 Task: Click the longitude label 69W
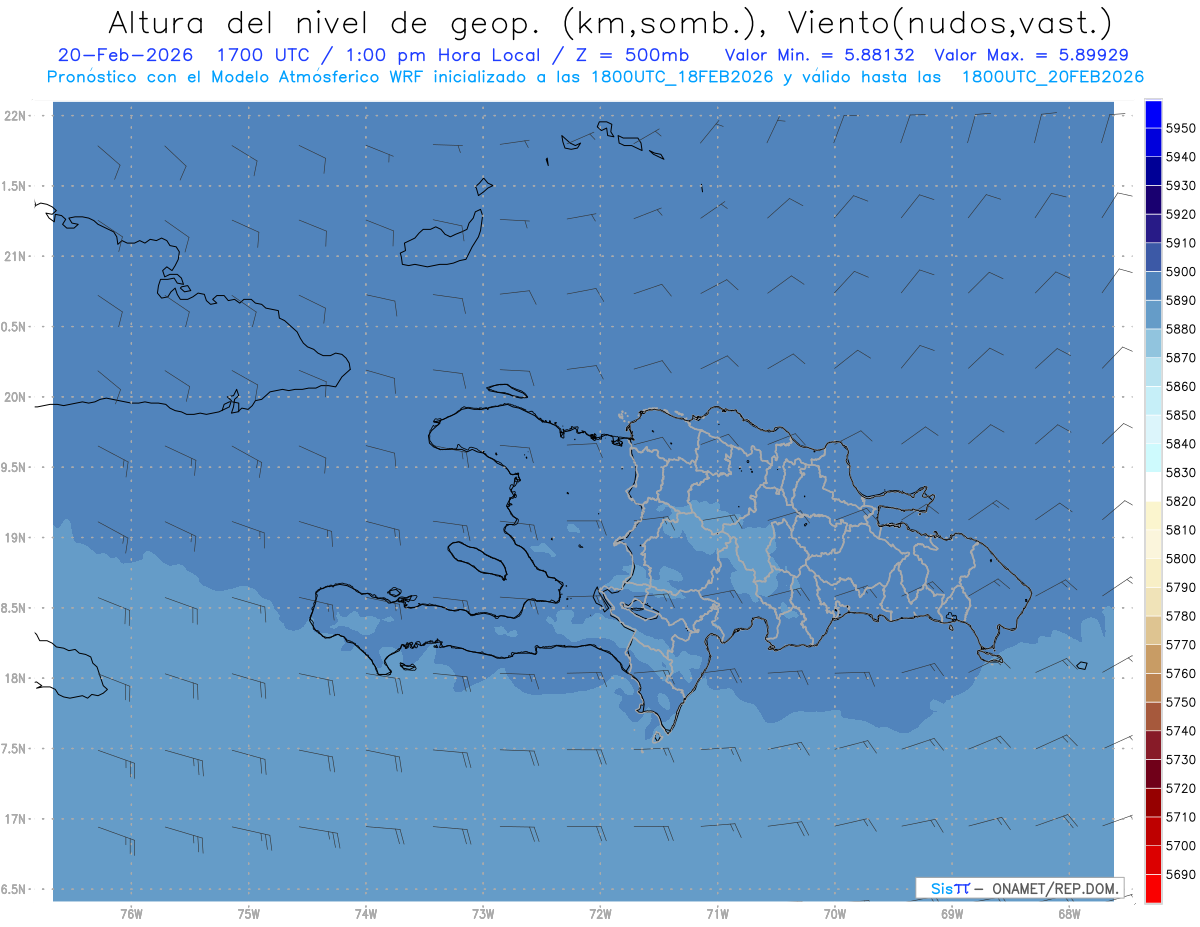[x=952, y=914]
